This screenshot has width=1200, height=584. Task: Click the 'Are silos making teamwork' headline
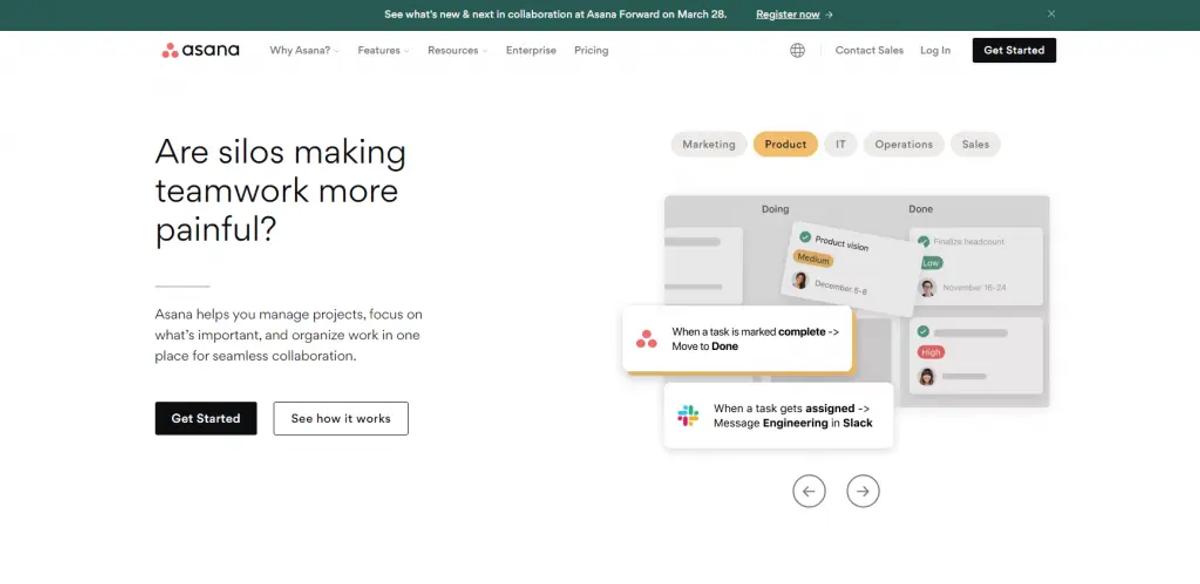coord(281,191)
